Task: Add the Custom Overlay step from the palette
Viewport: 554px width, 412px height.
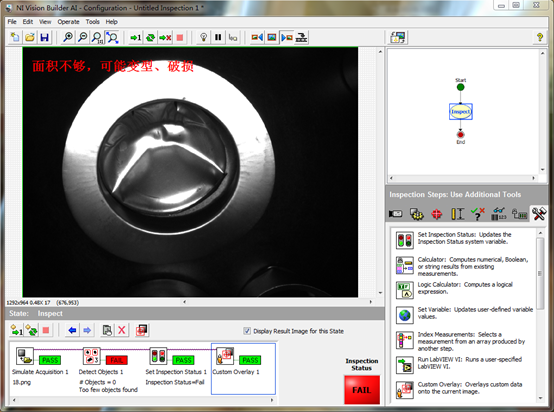Action: tap(405, 390)
